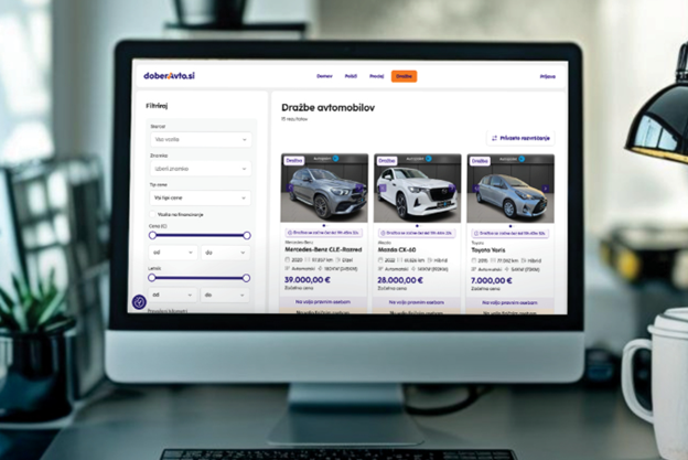Click the 39.000,00 € price
The width and height of the screenshot is (688, 460).
coord(307,280)
